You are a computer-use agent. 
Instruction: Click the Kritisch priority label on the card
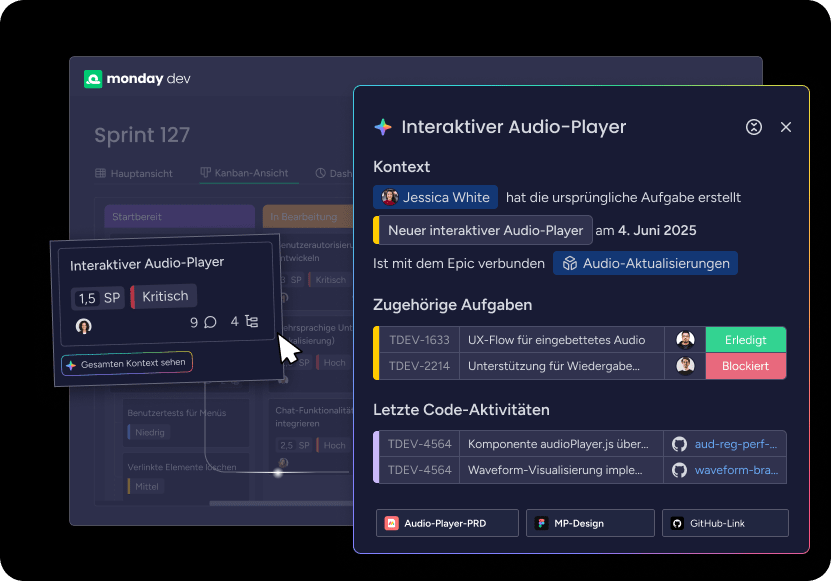pyautogui.click(x=166, y=296)
